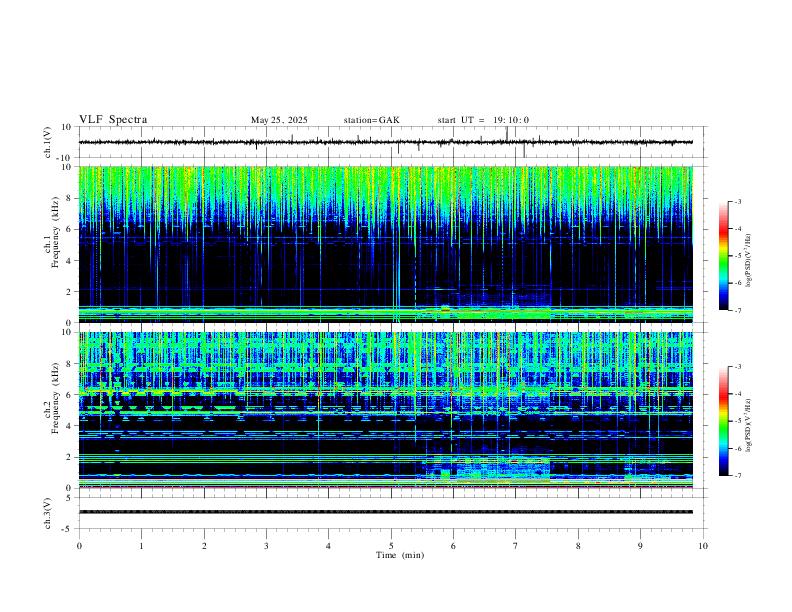This screenshot has height=612, width=792.
Task: Click time axis tick label "4"
Action: click(328, 546)
